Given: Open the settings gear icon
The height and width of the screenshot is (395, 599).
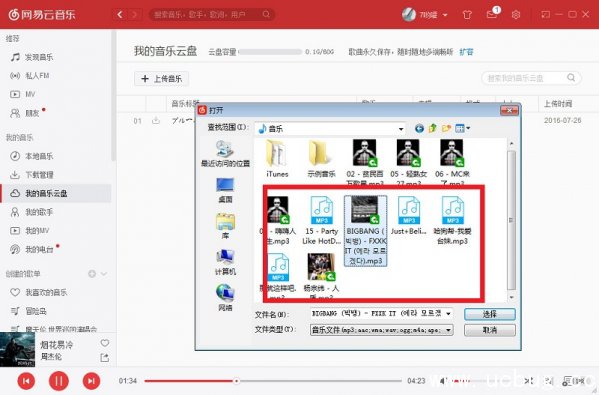Looking at the screenshot, I should (516, 15).
